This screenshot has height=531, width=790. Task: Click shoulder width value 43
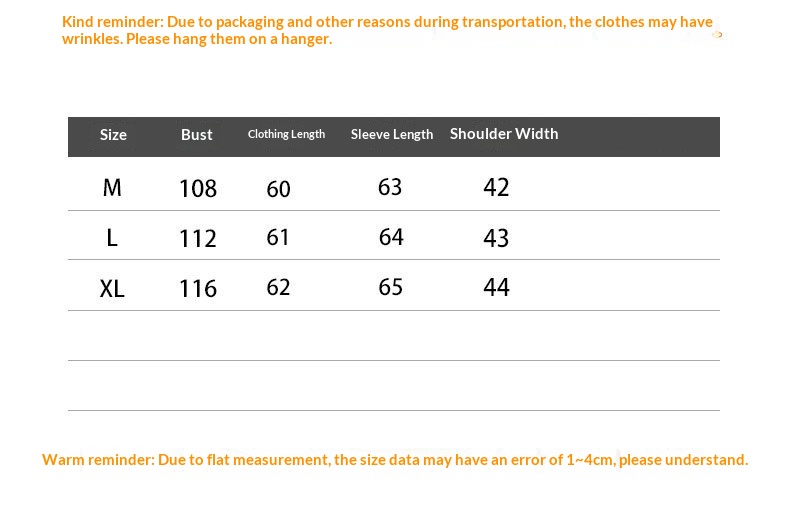click(496, 238)
